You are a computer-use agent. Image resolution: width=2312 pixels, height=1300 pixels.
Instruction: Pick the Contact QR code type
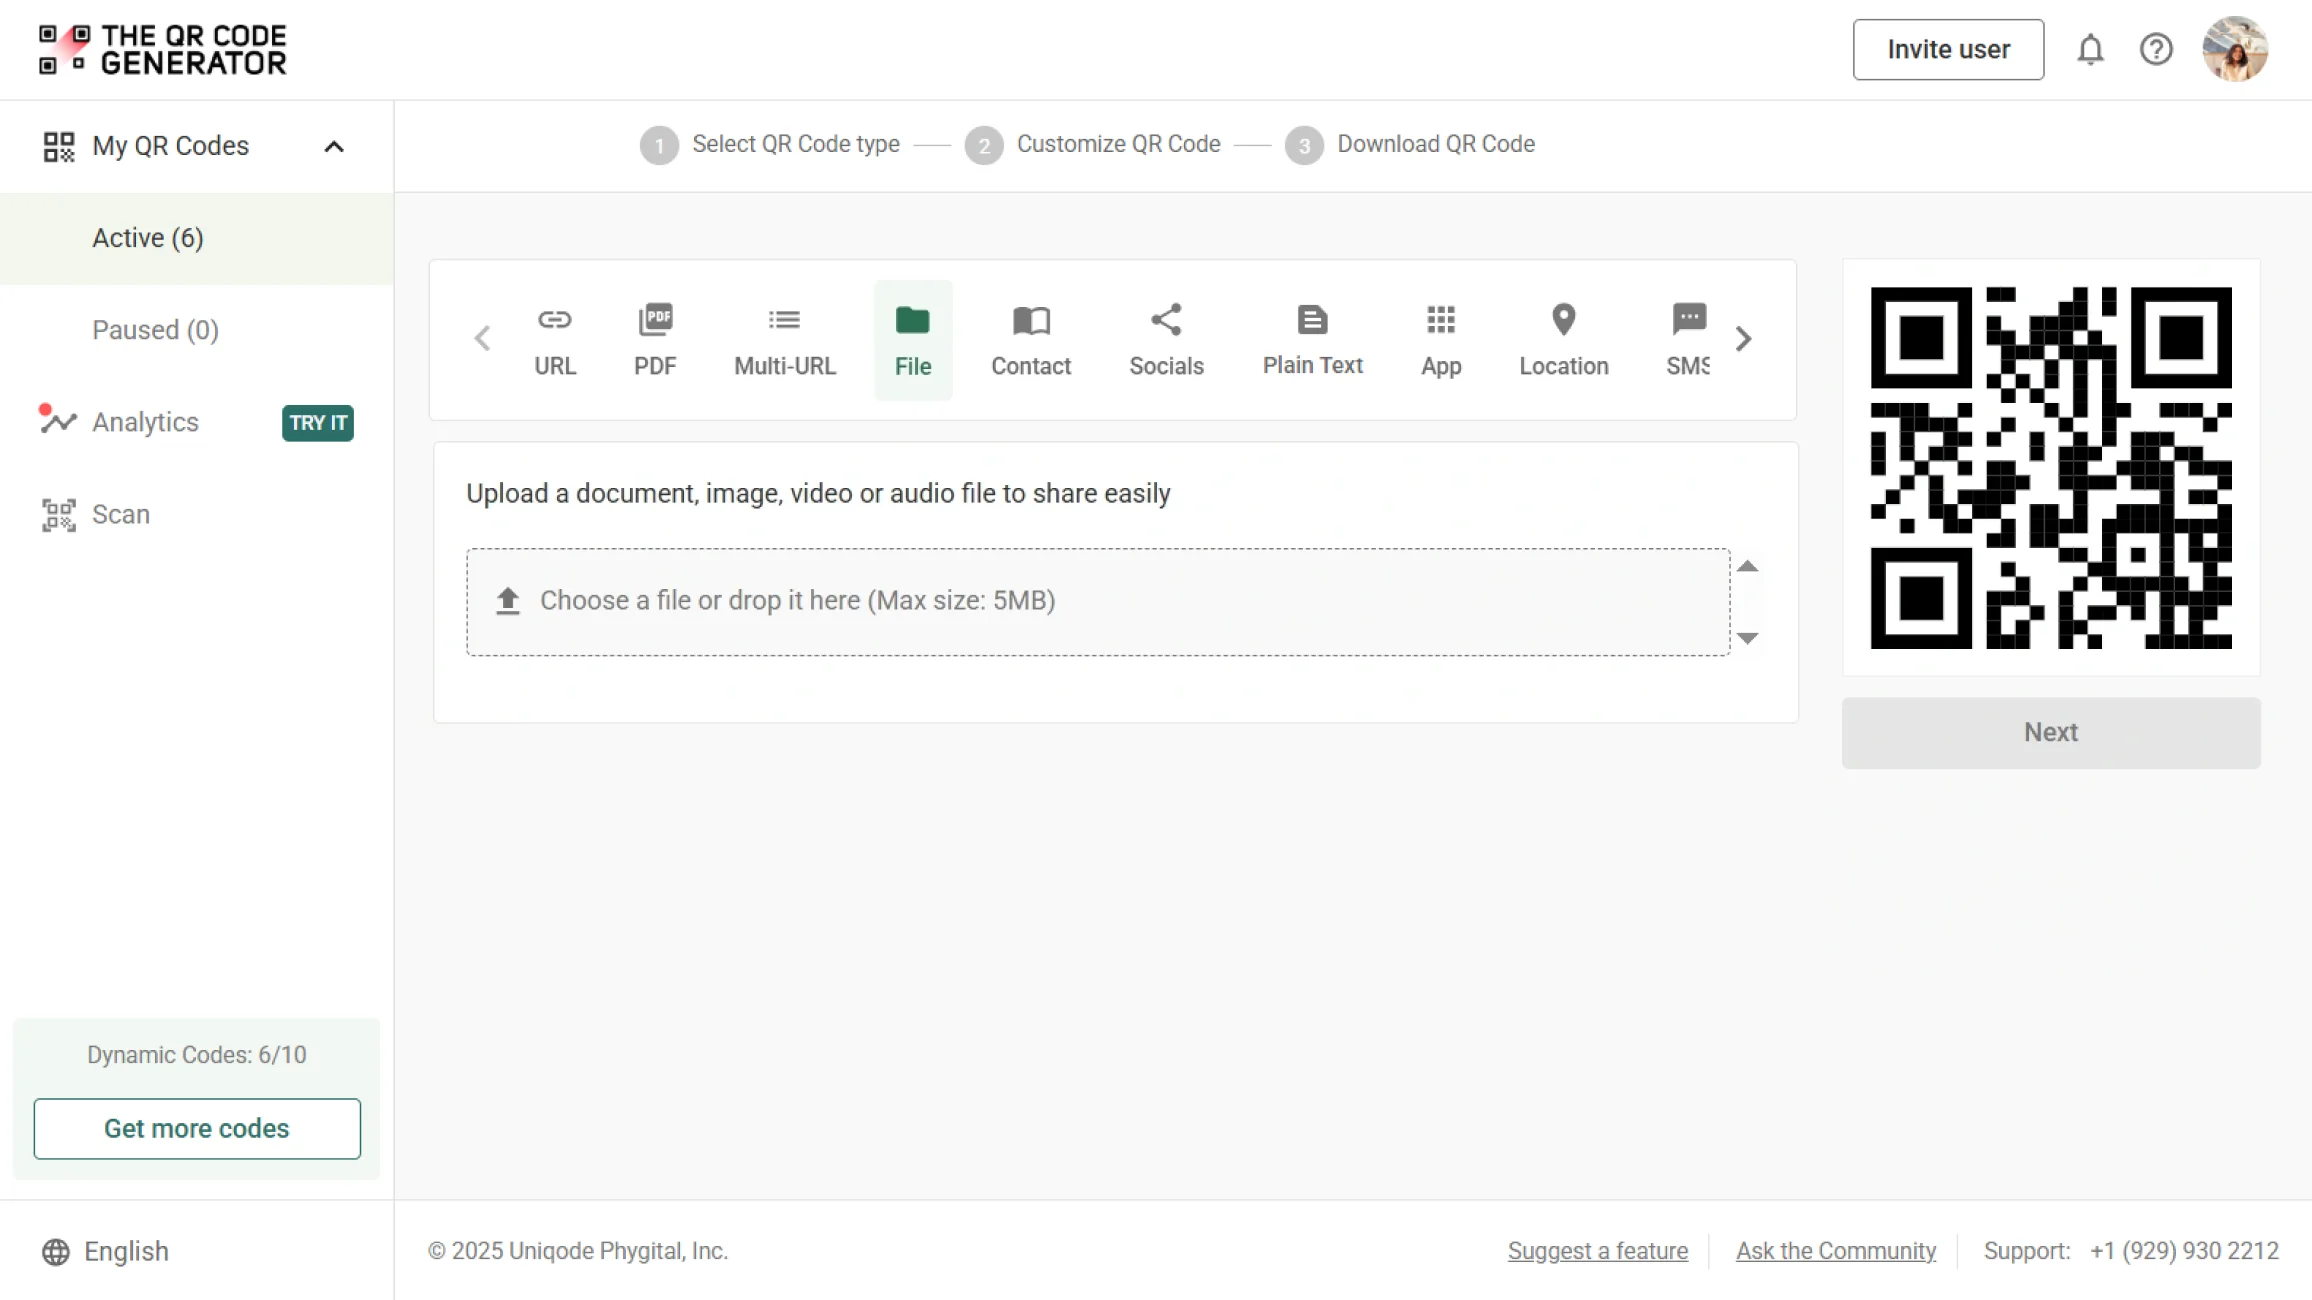(1030, 340)
